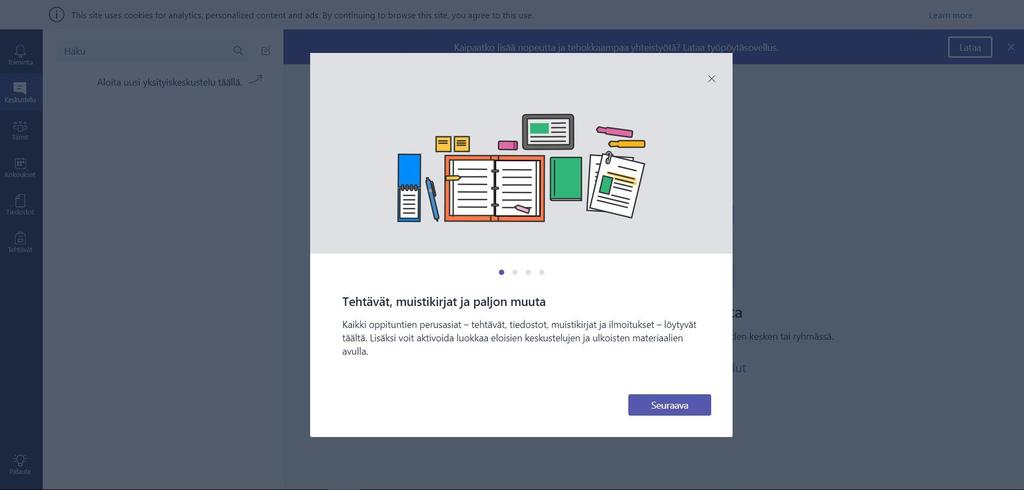Dismiss the desktop app download banner

(x=1010, y=47)
